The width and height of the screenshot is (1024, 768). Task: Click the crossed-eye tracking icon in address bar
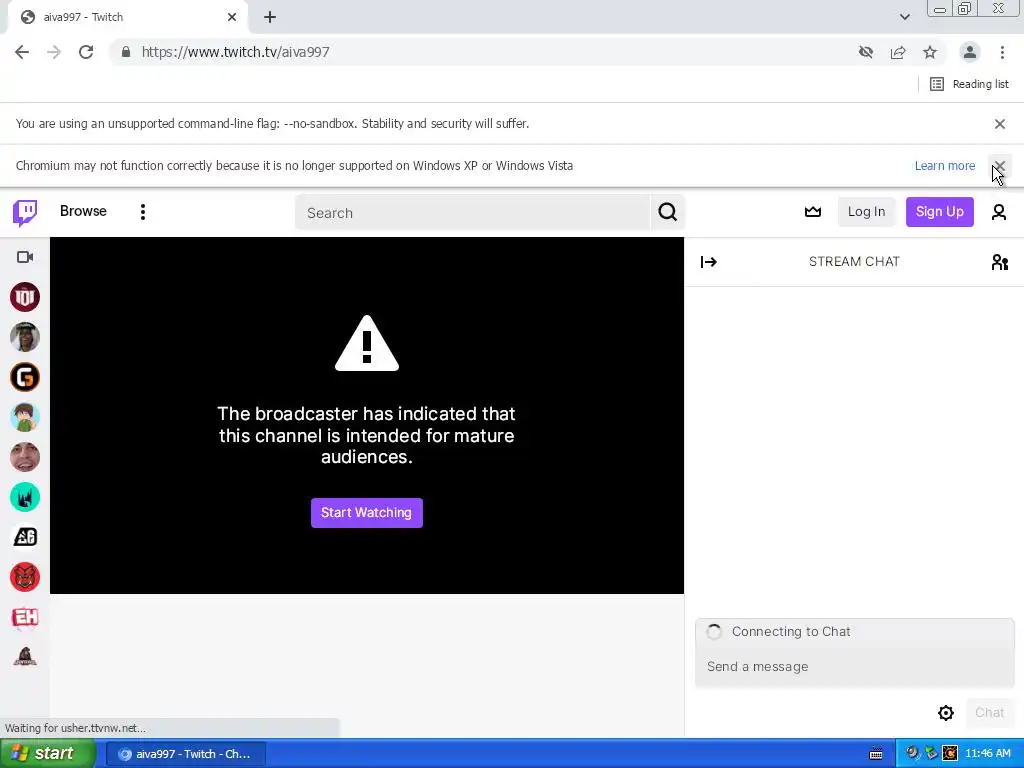point(866,52)
